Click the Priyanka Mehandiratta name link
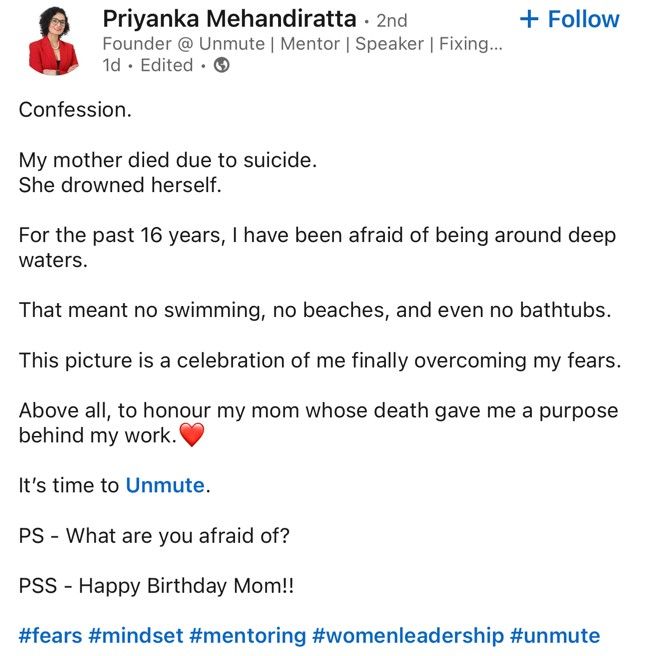 tap(229, 19)
